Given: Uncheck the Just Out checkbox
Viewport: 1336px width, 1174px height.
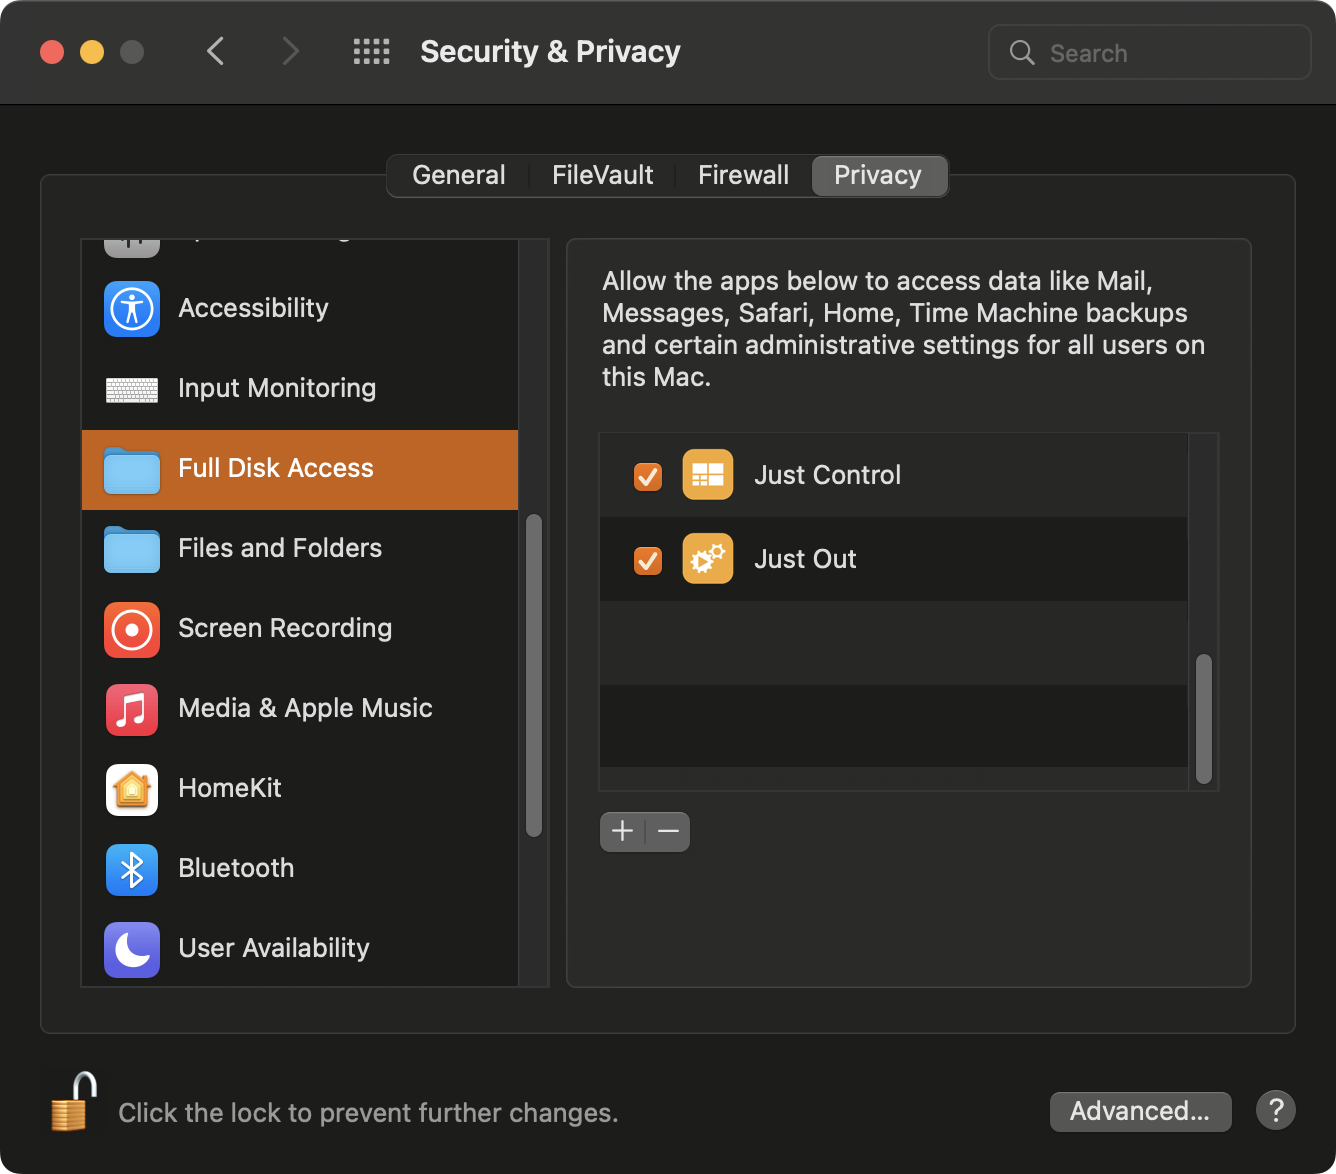Looking at the screenshot, I should point(648,560).
